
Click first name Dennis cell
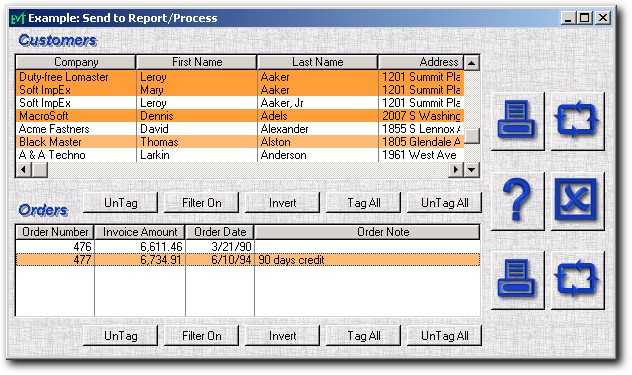pos(197,116)
